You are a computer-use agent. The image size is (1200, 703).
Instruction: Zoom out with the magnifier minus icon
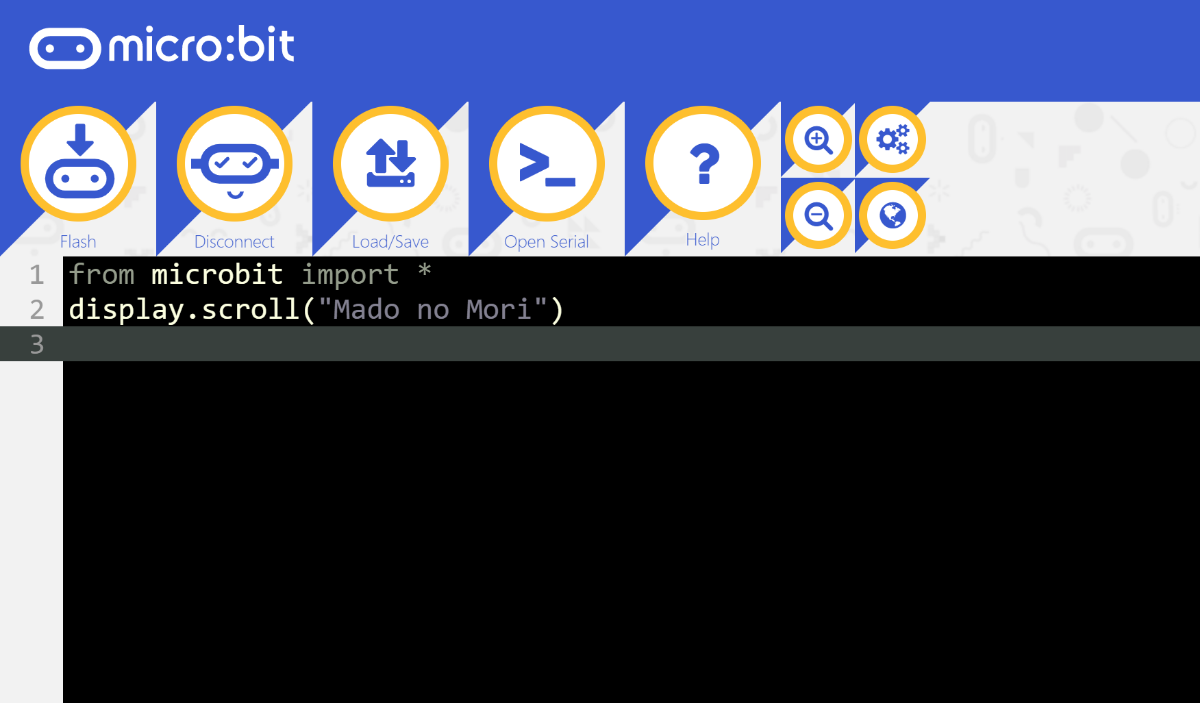click(x=818, y=215)
